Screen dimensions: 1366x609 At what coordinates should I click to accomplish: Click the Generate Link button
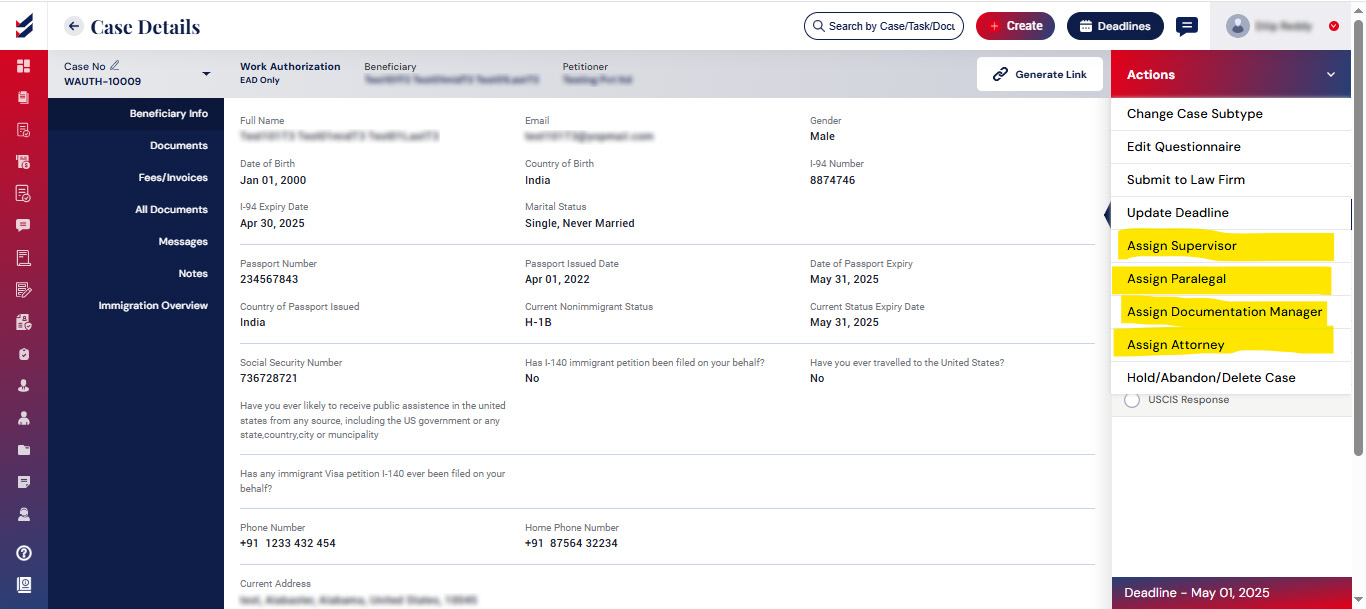pos(1039,74)
